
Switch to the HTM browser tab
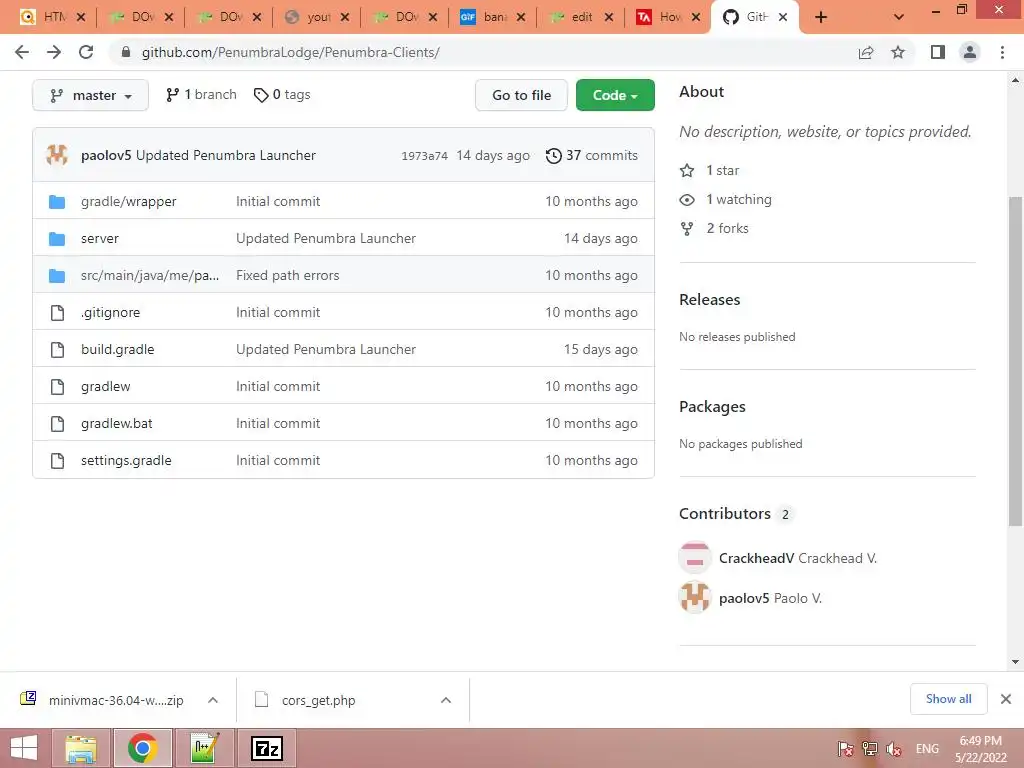click(x=54, y=17)
